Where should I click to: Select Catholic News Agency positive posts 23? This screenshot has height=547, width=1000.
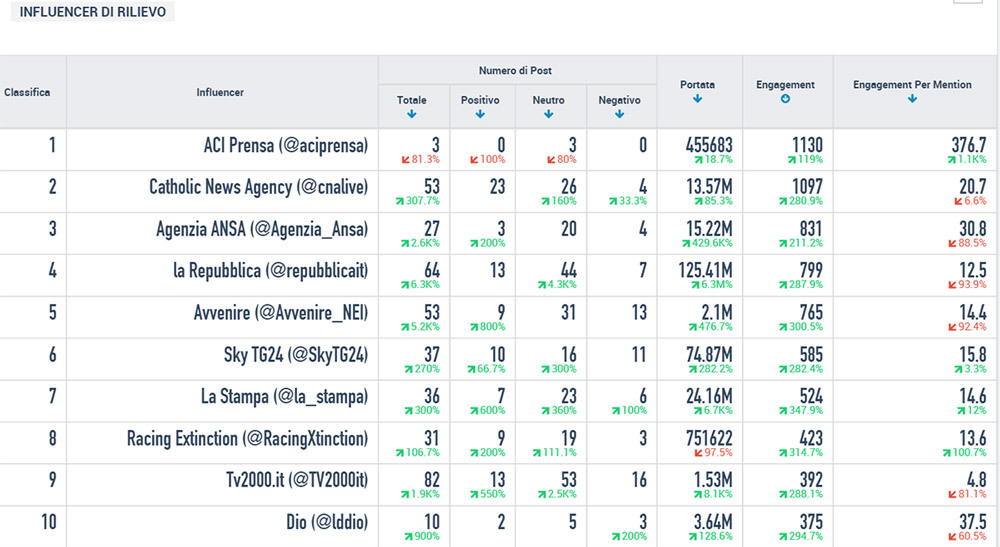click(x=497, y=187)
